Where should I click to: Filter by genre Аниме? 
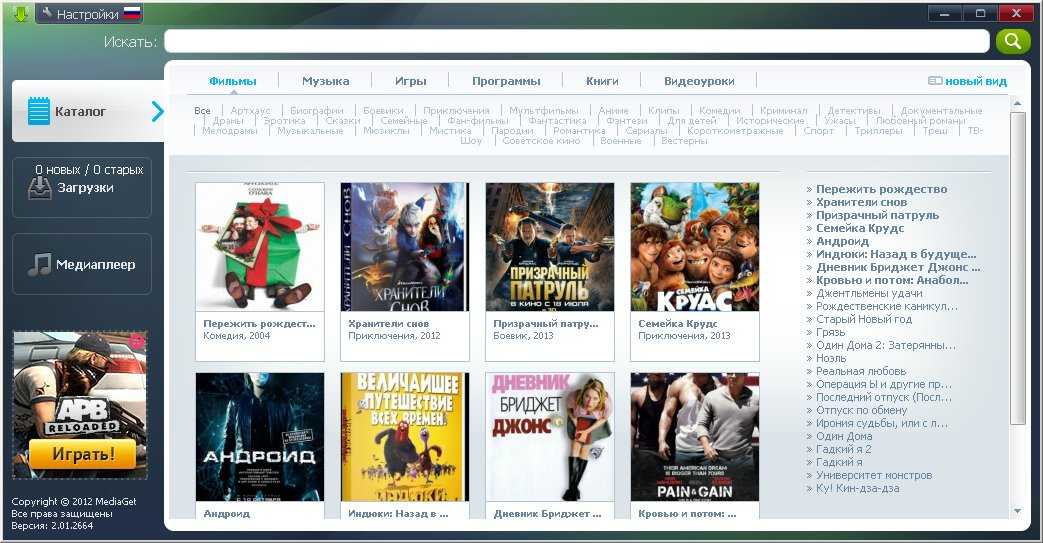tap(613, 110)
